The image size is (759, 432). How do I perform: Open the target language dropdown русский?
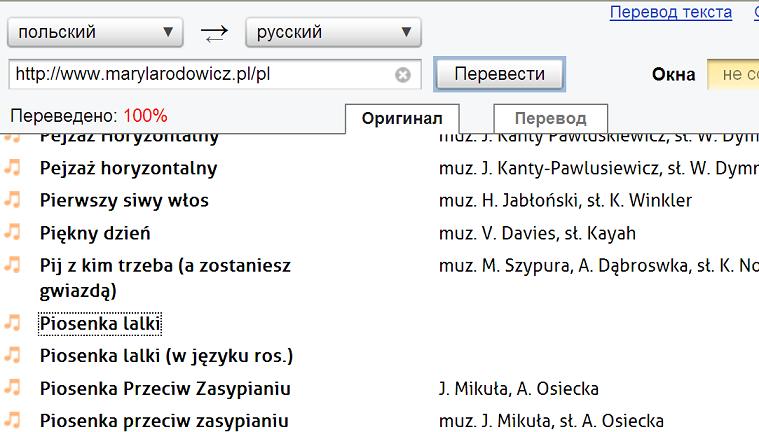pyautogui.click(x=333, y=32)
